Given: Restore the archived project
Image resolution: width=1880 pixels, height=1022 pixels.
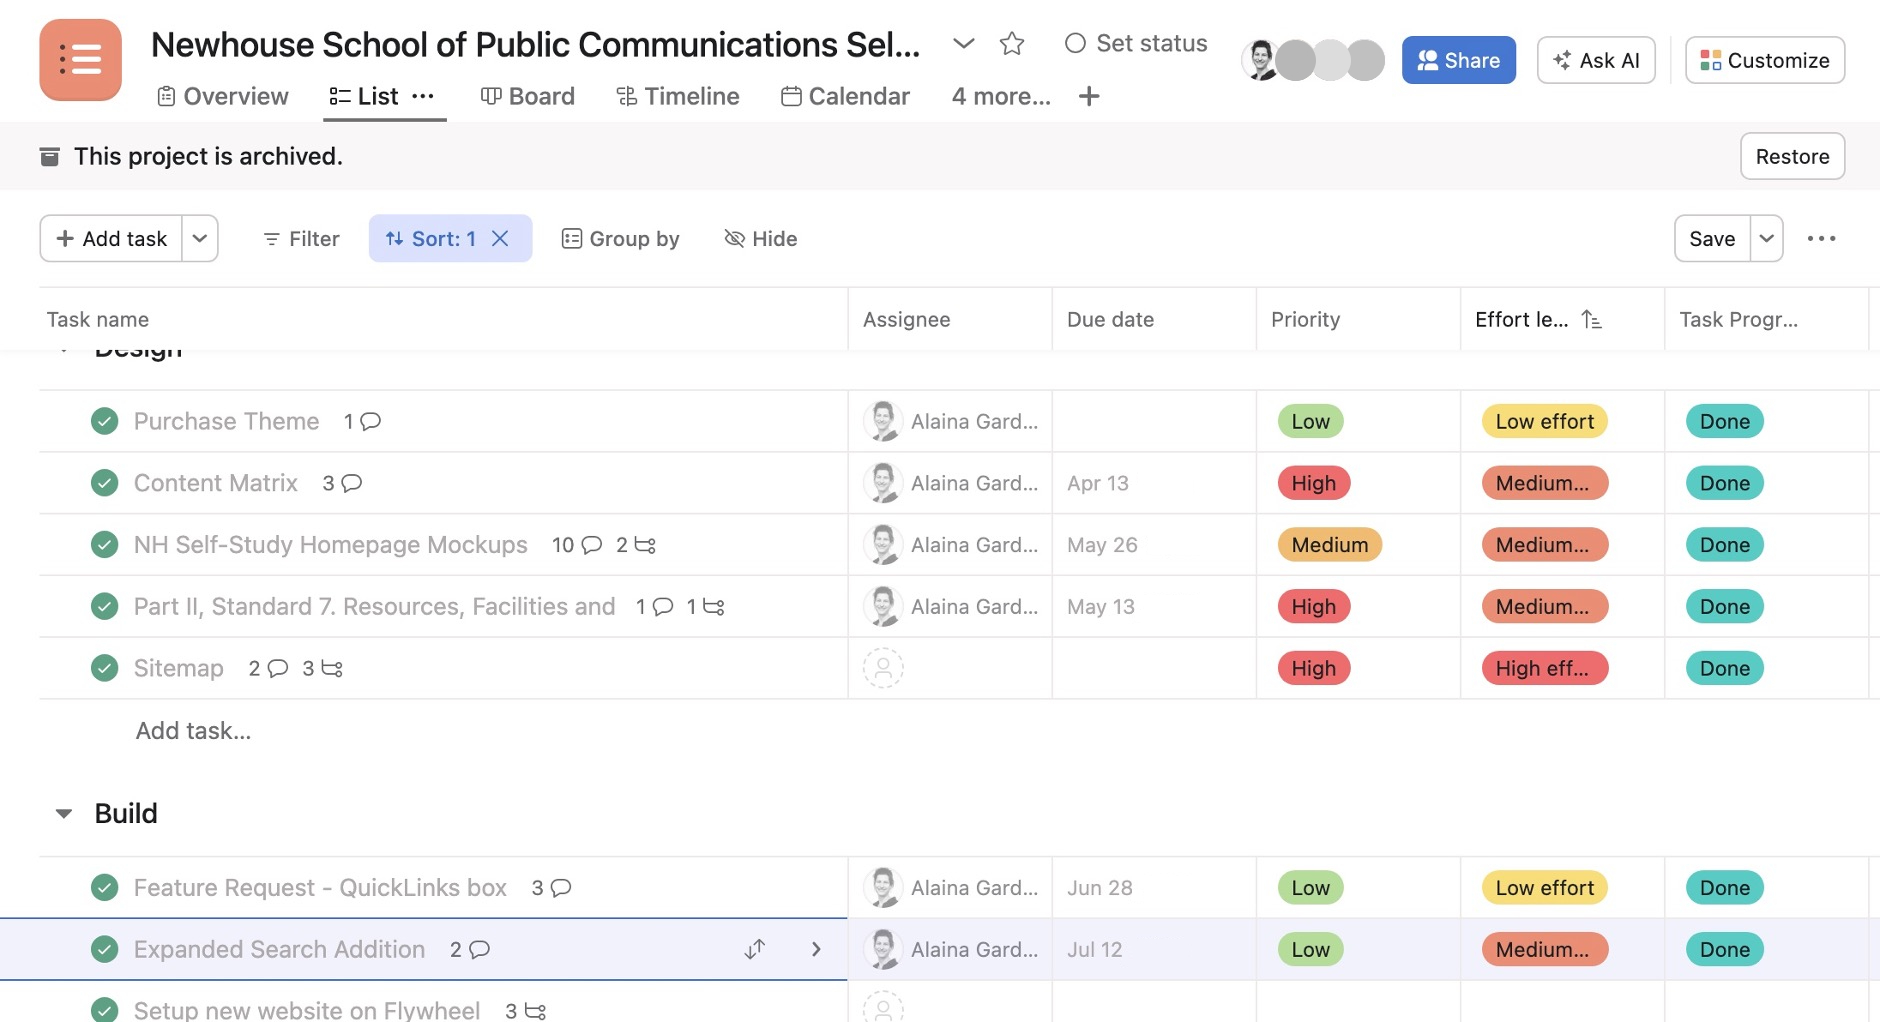Looking at the screenshot, I should click(x=1792, y=156).
